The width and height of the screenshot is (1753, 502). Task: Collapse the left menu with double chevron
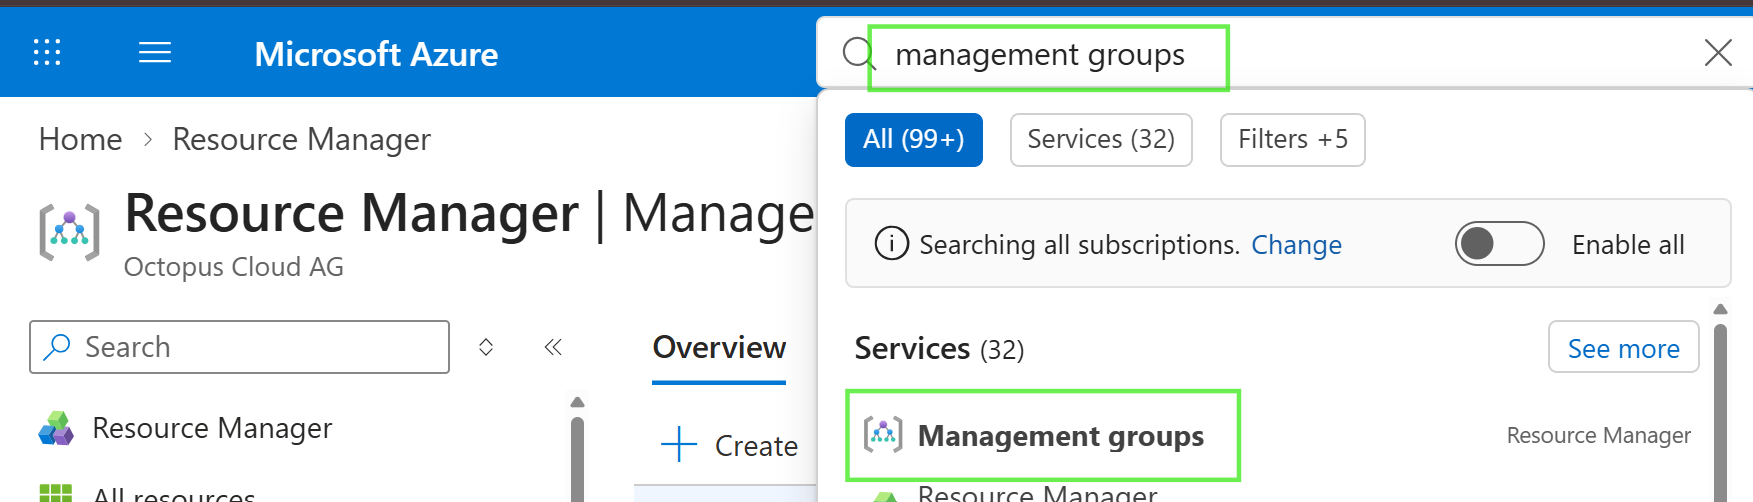[x=553, y=347]
